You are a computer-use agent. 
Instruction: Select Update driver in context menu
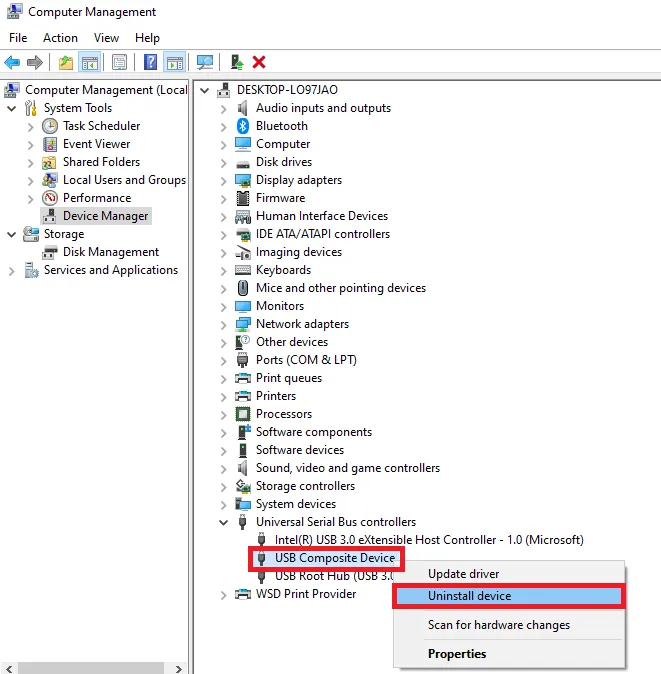point(463,574)
